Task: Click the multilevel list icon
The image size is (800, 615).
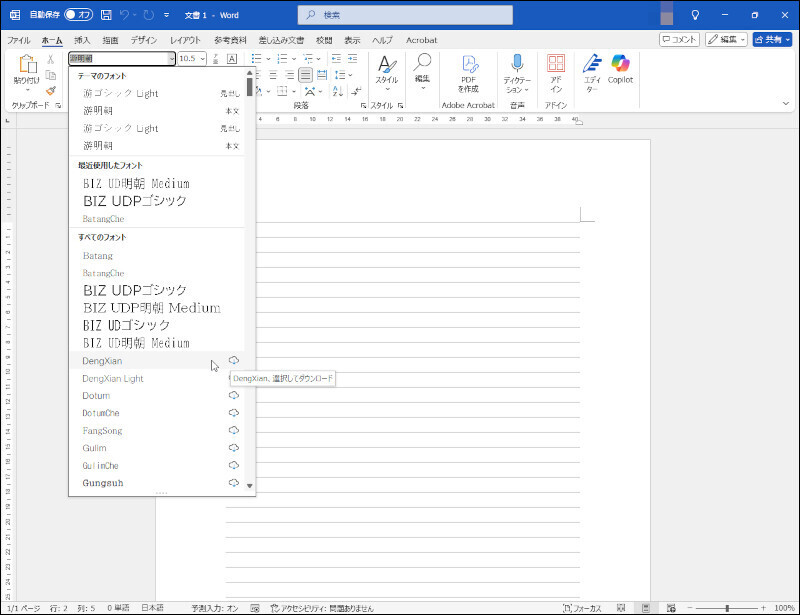Action: pyautogui.click(x=308, y=59)
